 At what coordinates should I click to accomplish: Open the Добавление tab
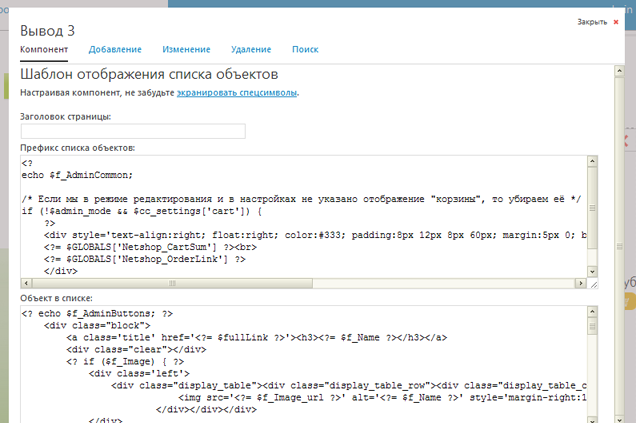(x=115, y=49)
